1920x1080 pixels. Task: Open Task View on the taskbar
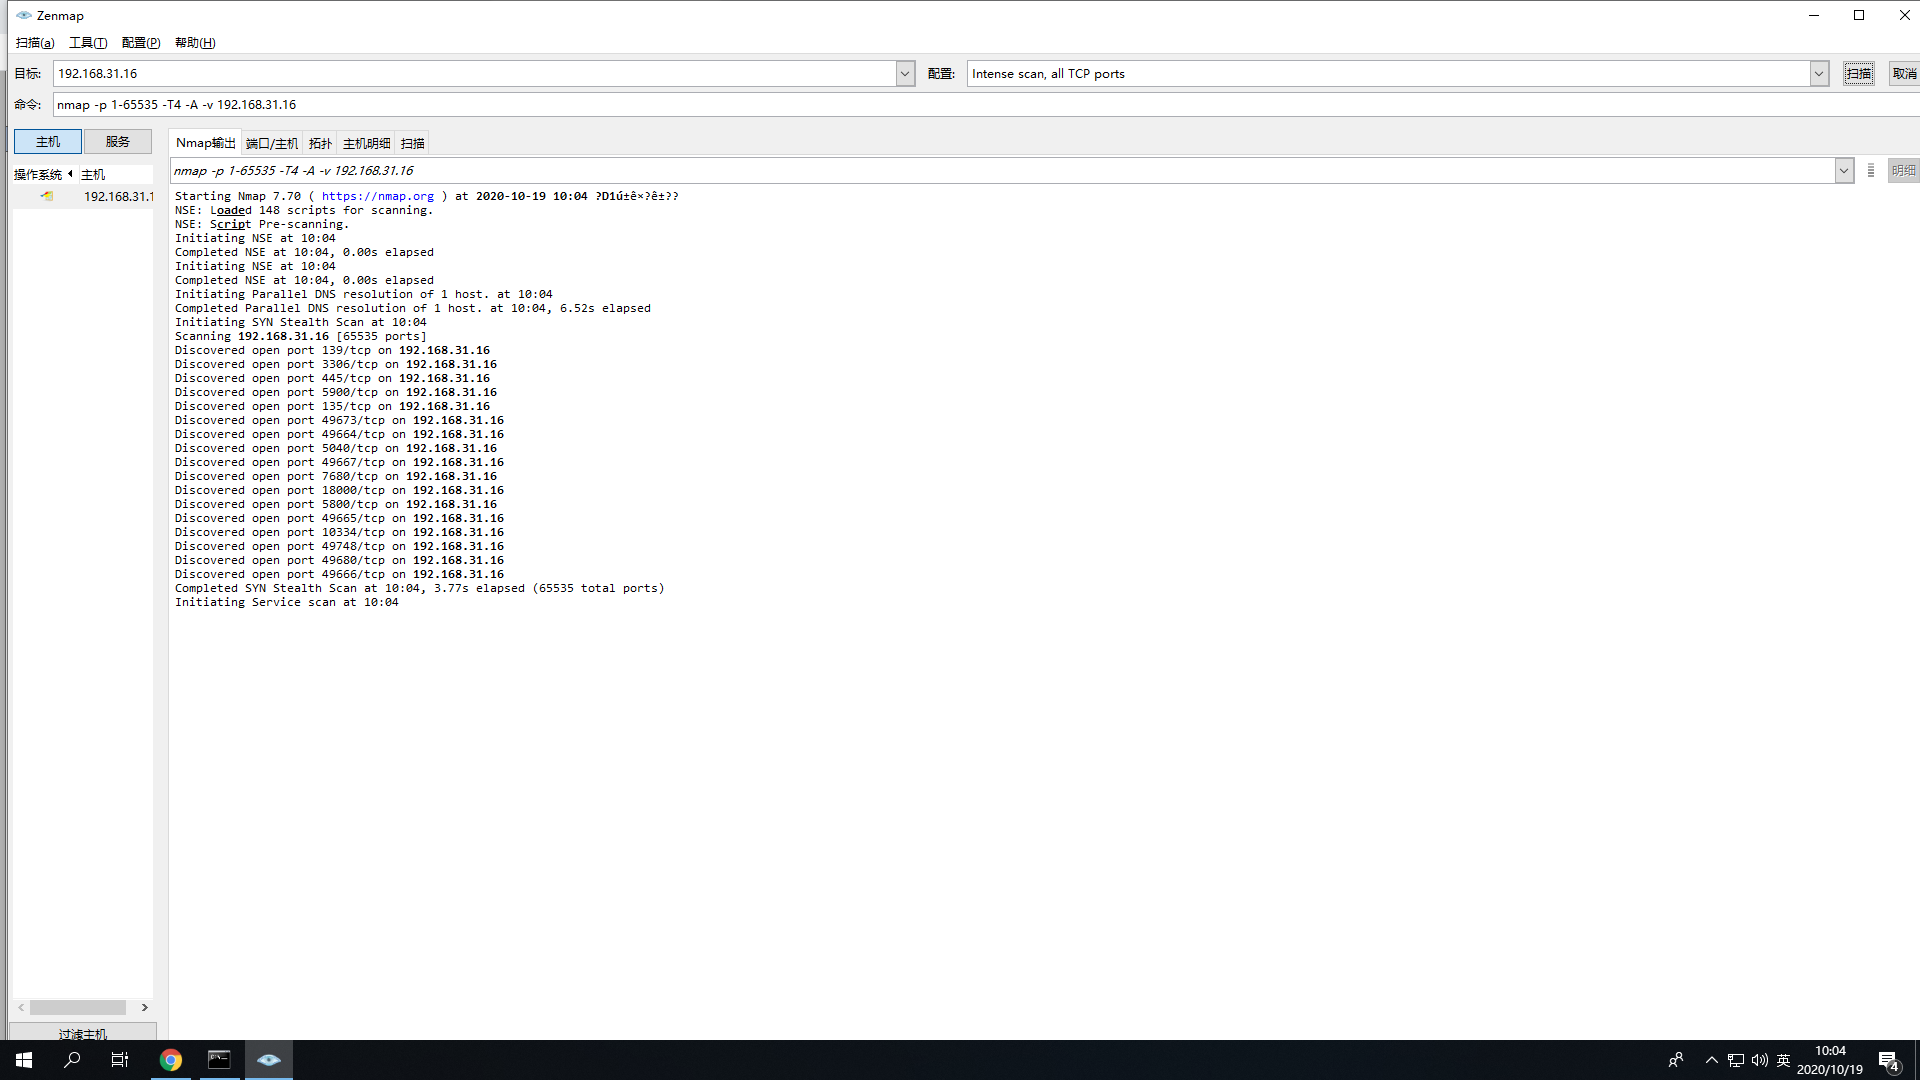pos(120,1060)
